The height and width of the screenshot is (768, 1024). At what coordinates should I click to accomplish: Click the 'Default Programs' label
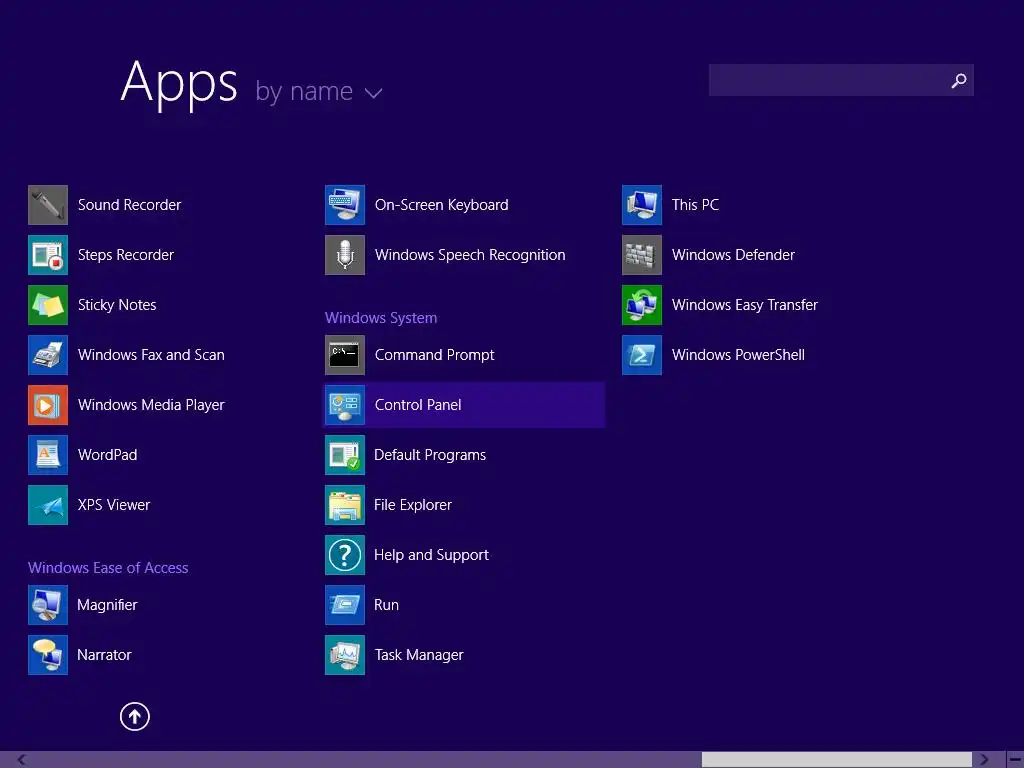tap(430, 455)
